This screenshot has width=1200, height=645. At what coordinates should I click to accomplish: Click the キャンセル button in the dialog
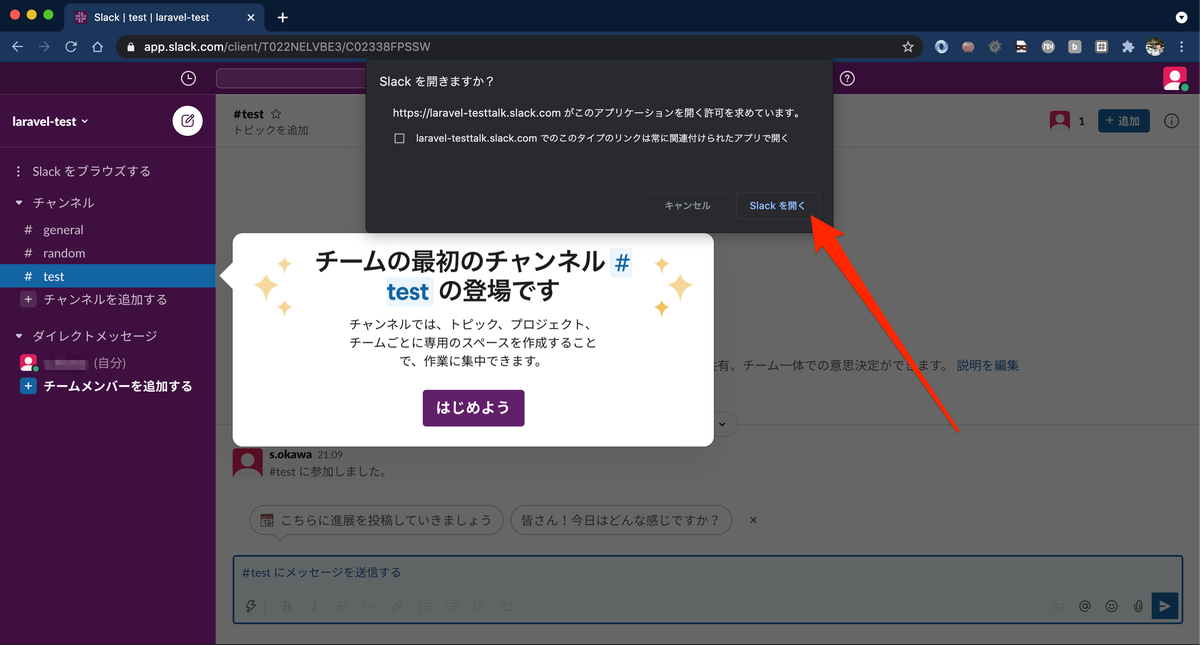(x=687, y=205)
